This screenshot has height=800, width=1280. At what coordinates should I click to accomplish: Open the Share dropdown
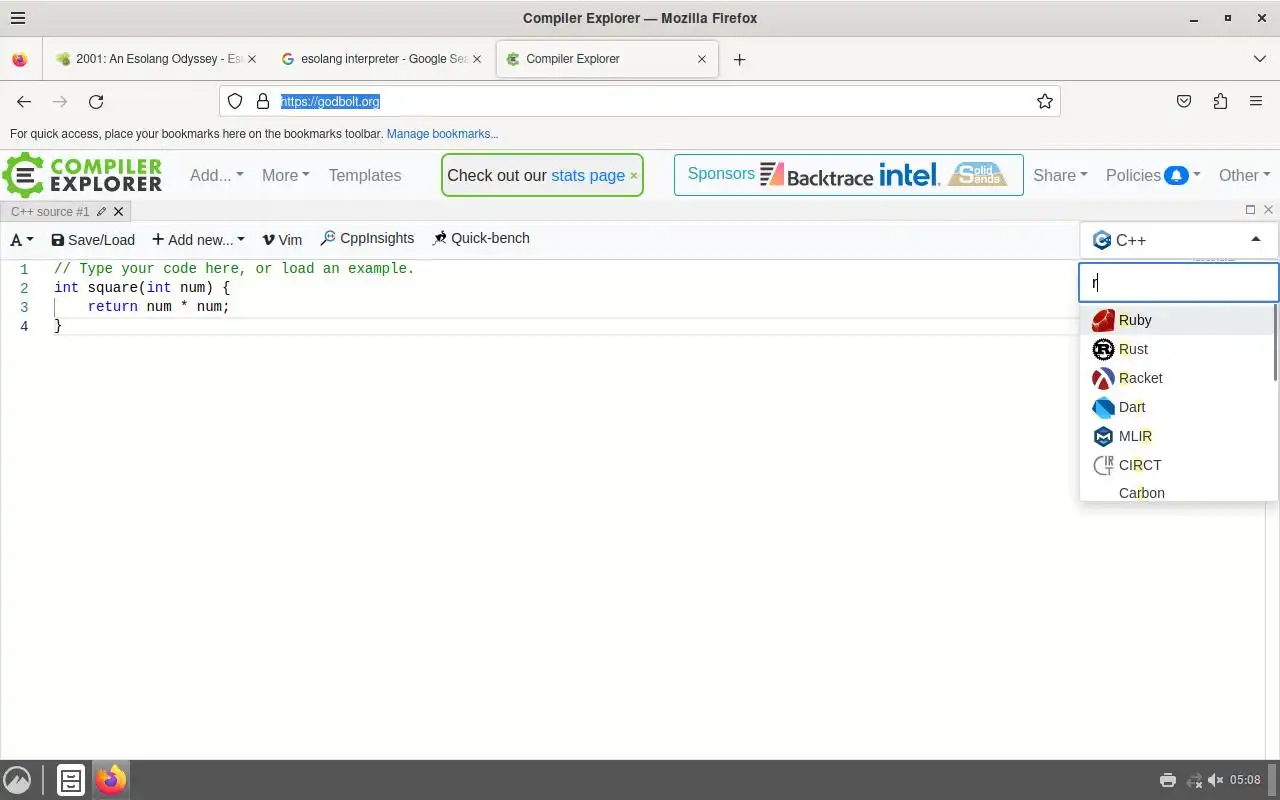[x=1060, y=175]
